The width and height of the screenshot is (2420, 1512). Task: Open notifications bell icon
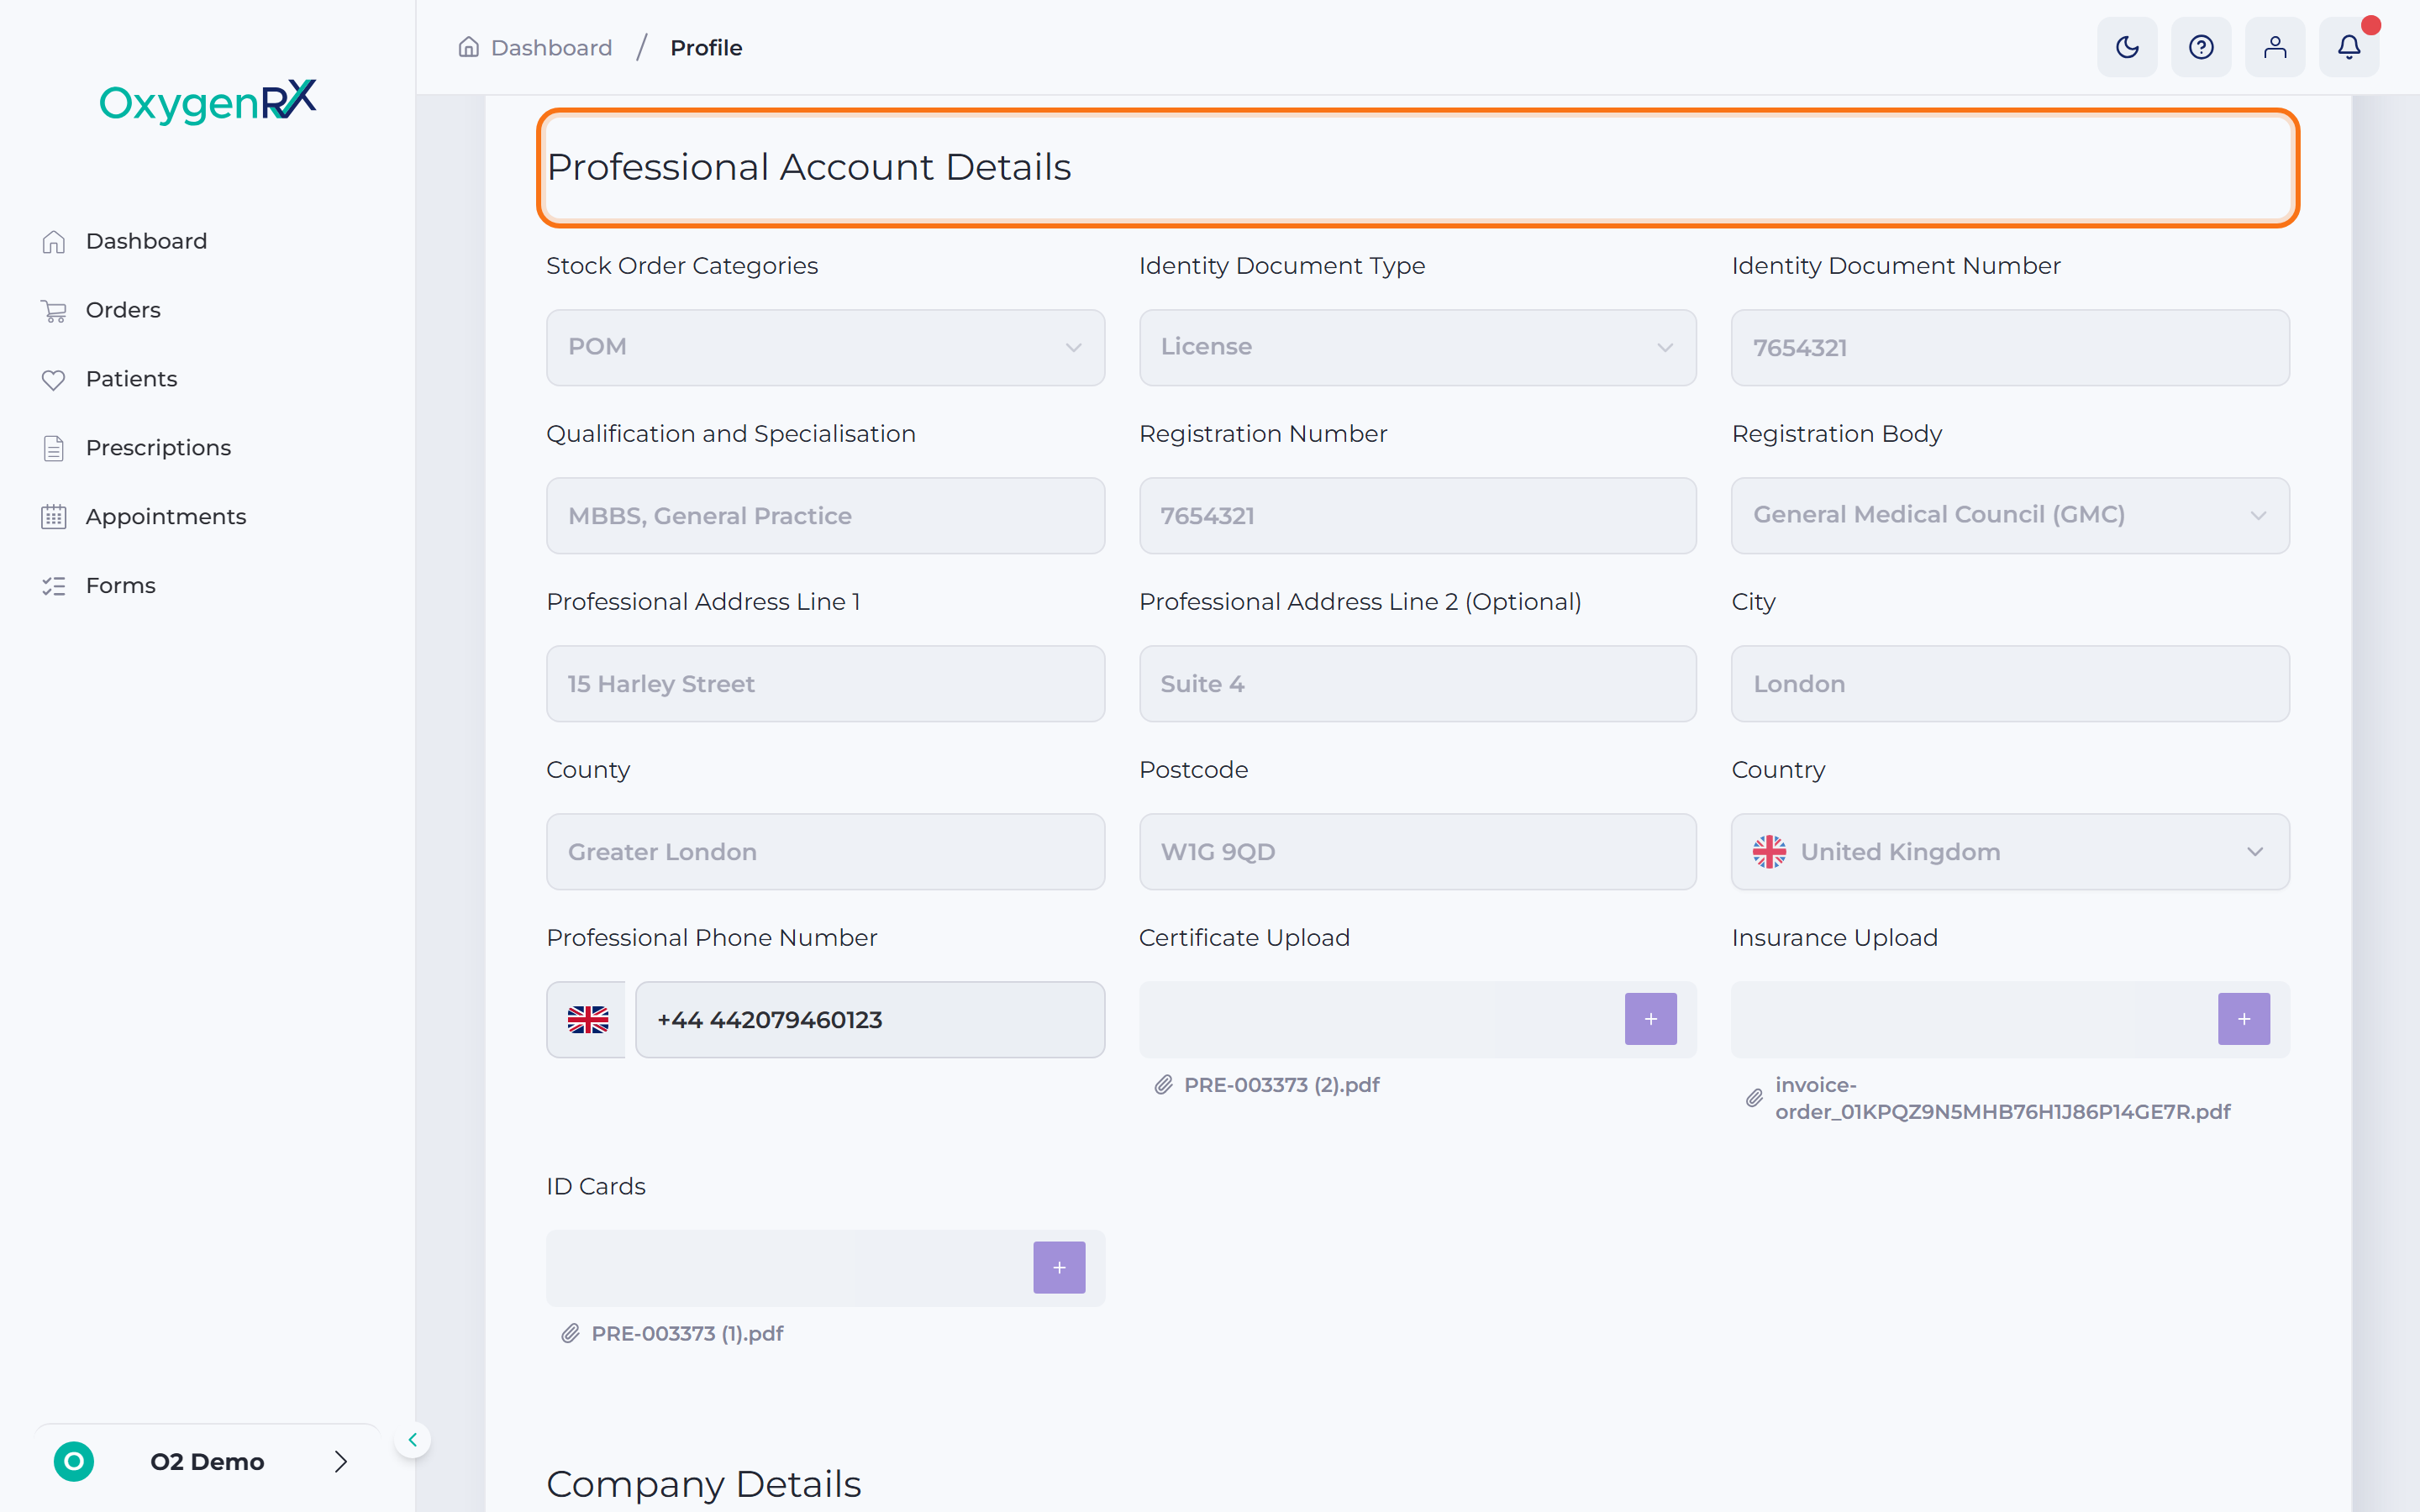coord(2349,47)
